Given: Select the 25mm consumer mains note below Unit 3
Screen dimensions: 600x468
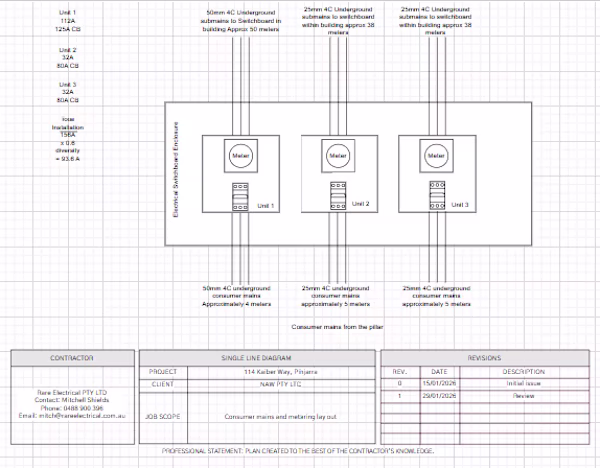Looking at the screenshot, I should (x=436, y=296).
